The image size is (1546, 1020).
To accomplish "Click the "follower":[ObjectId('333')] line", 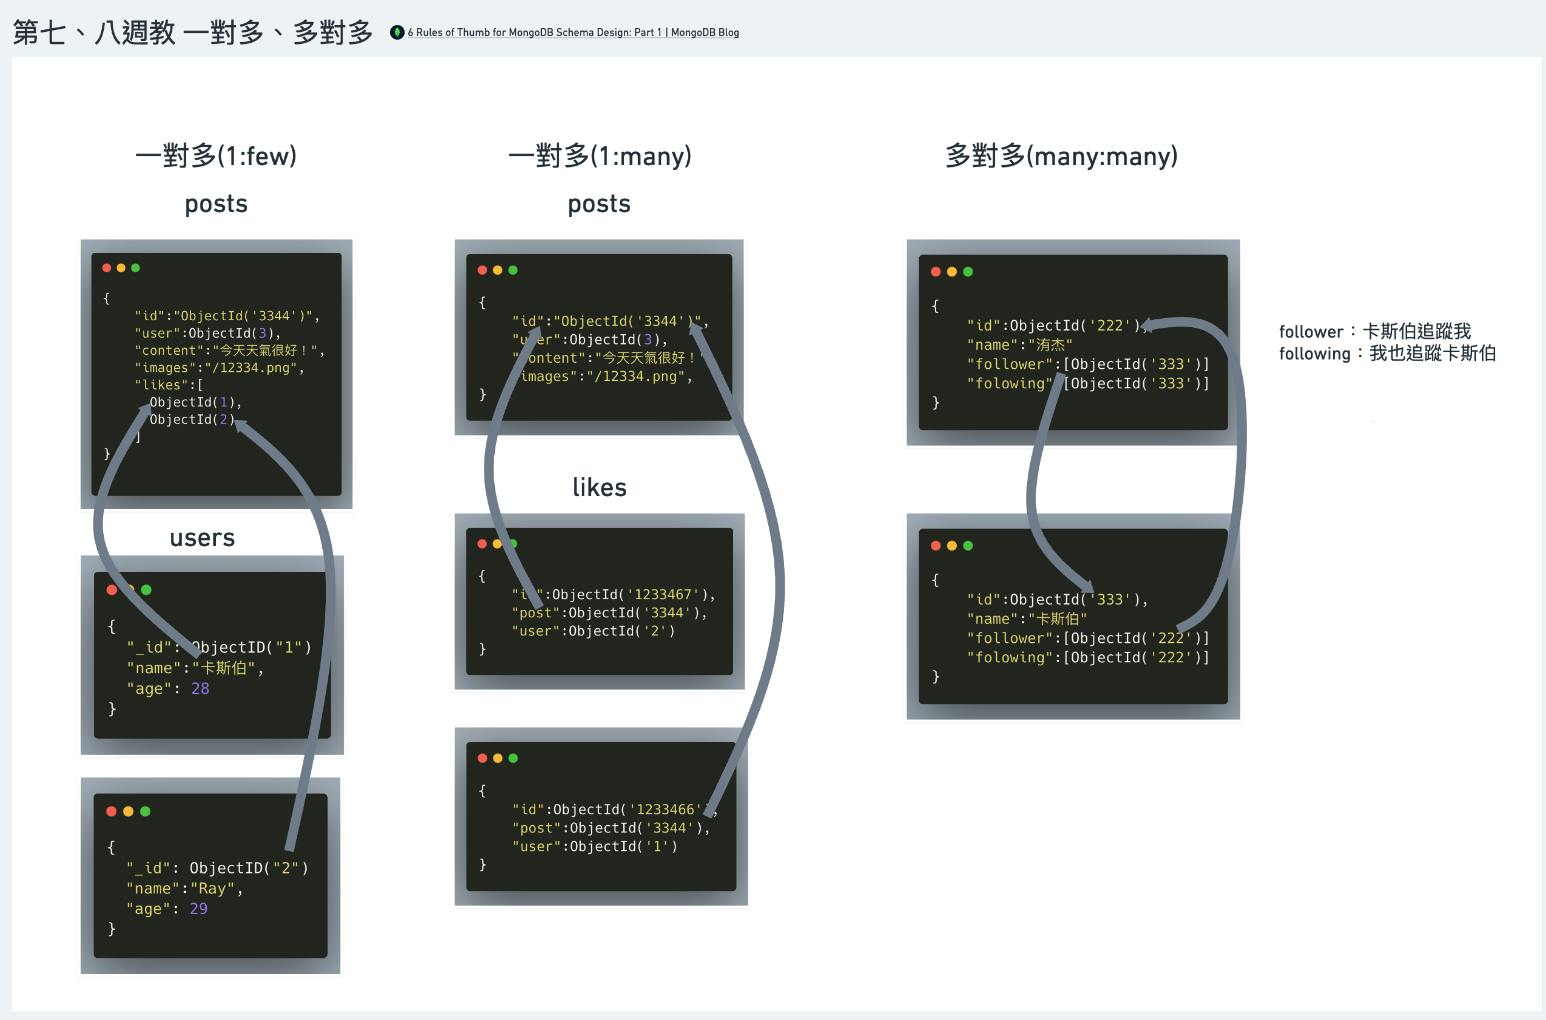I will (1088, 364).
